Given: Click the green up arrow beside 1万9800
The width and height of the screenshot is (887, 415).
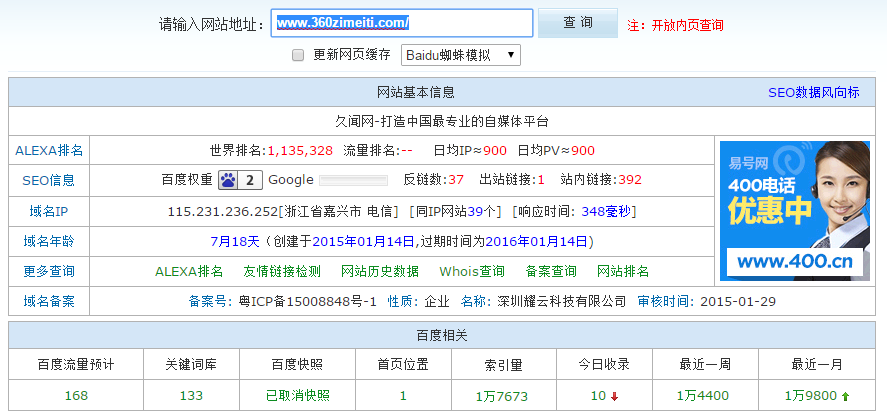Looking at the screenshot, I should point(845,397).
